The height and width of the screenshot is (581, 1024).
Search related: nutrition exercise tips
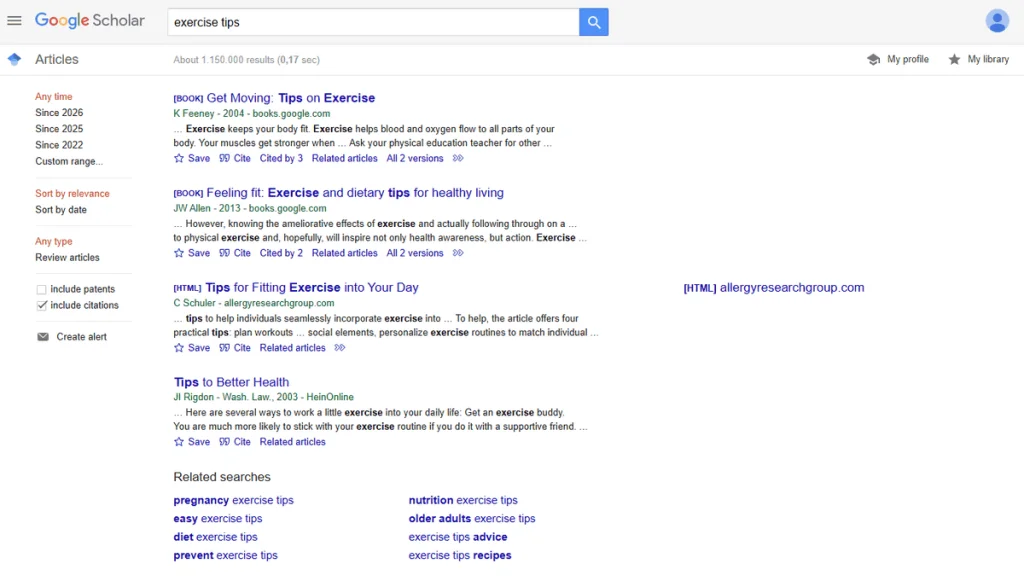(463, 500)
